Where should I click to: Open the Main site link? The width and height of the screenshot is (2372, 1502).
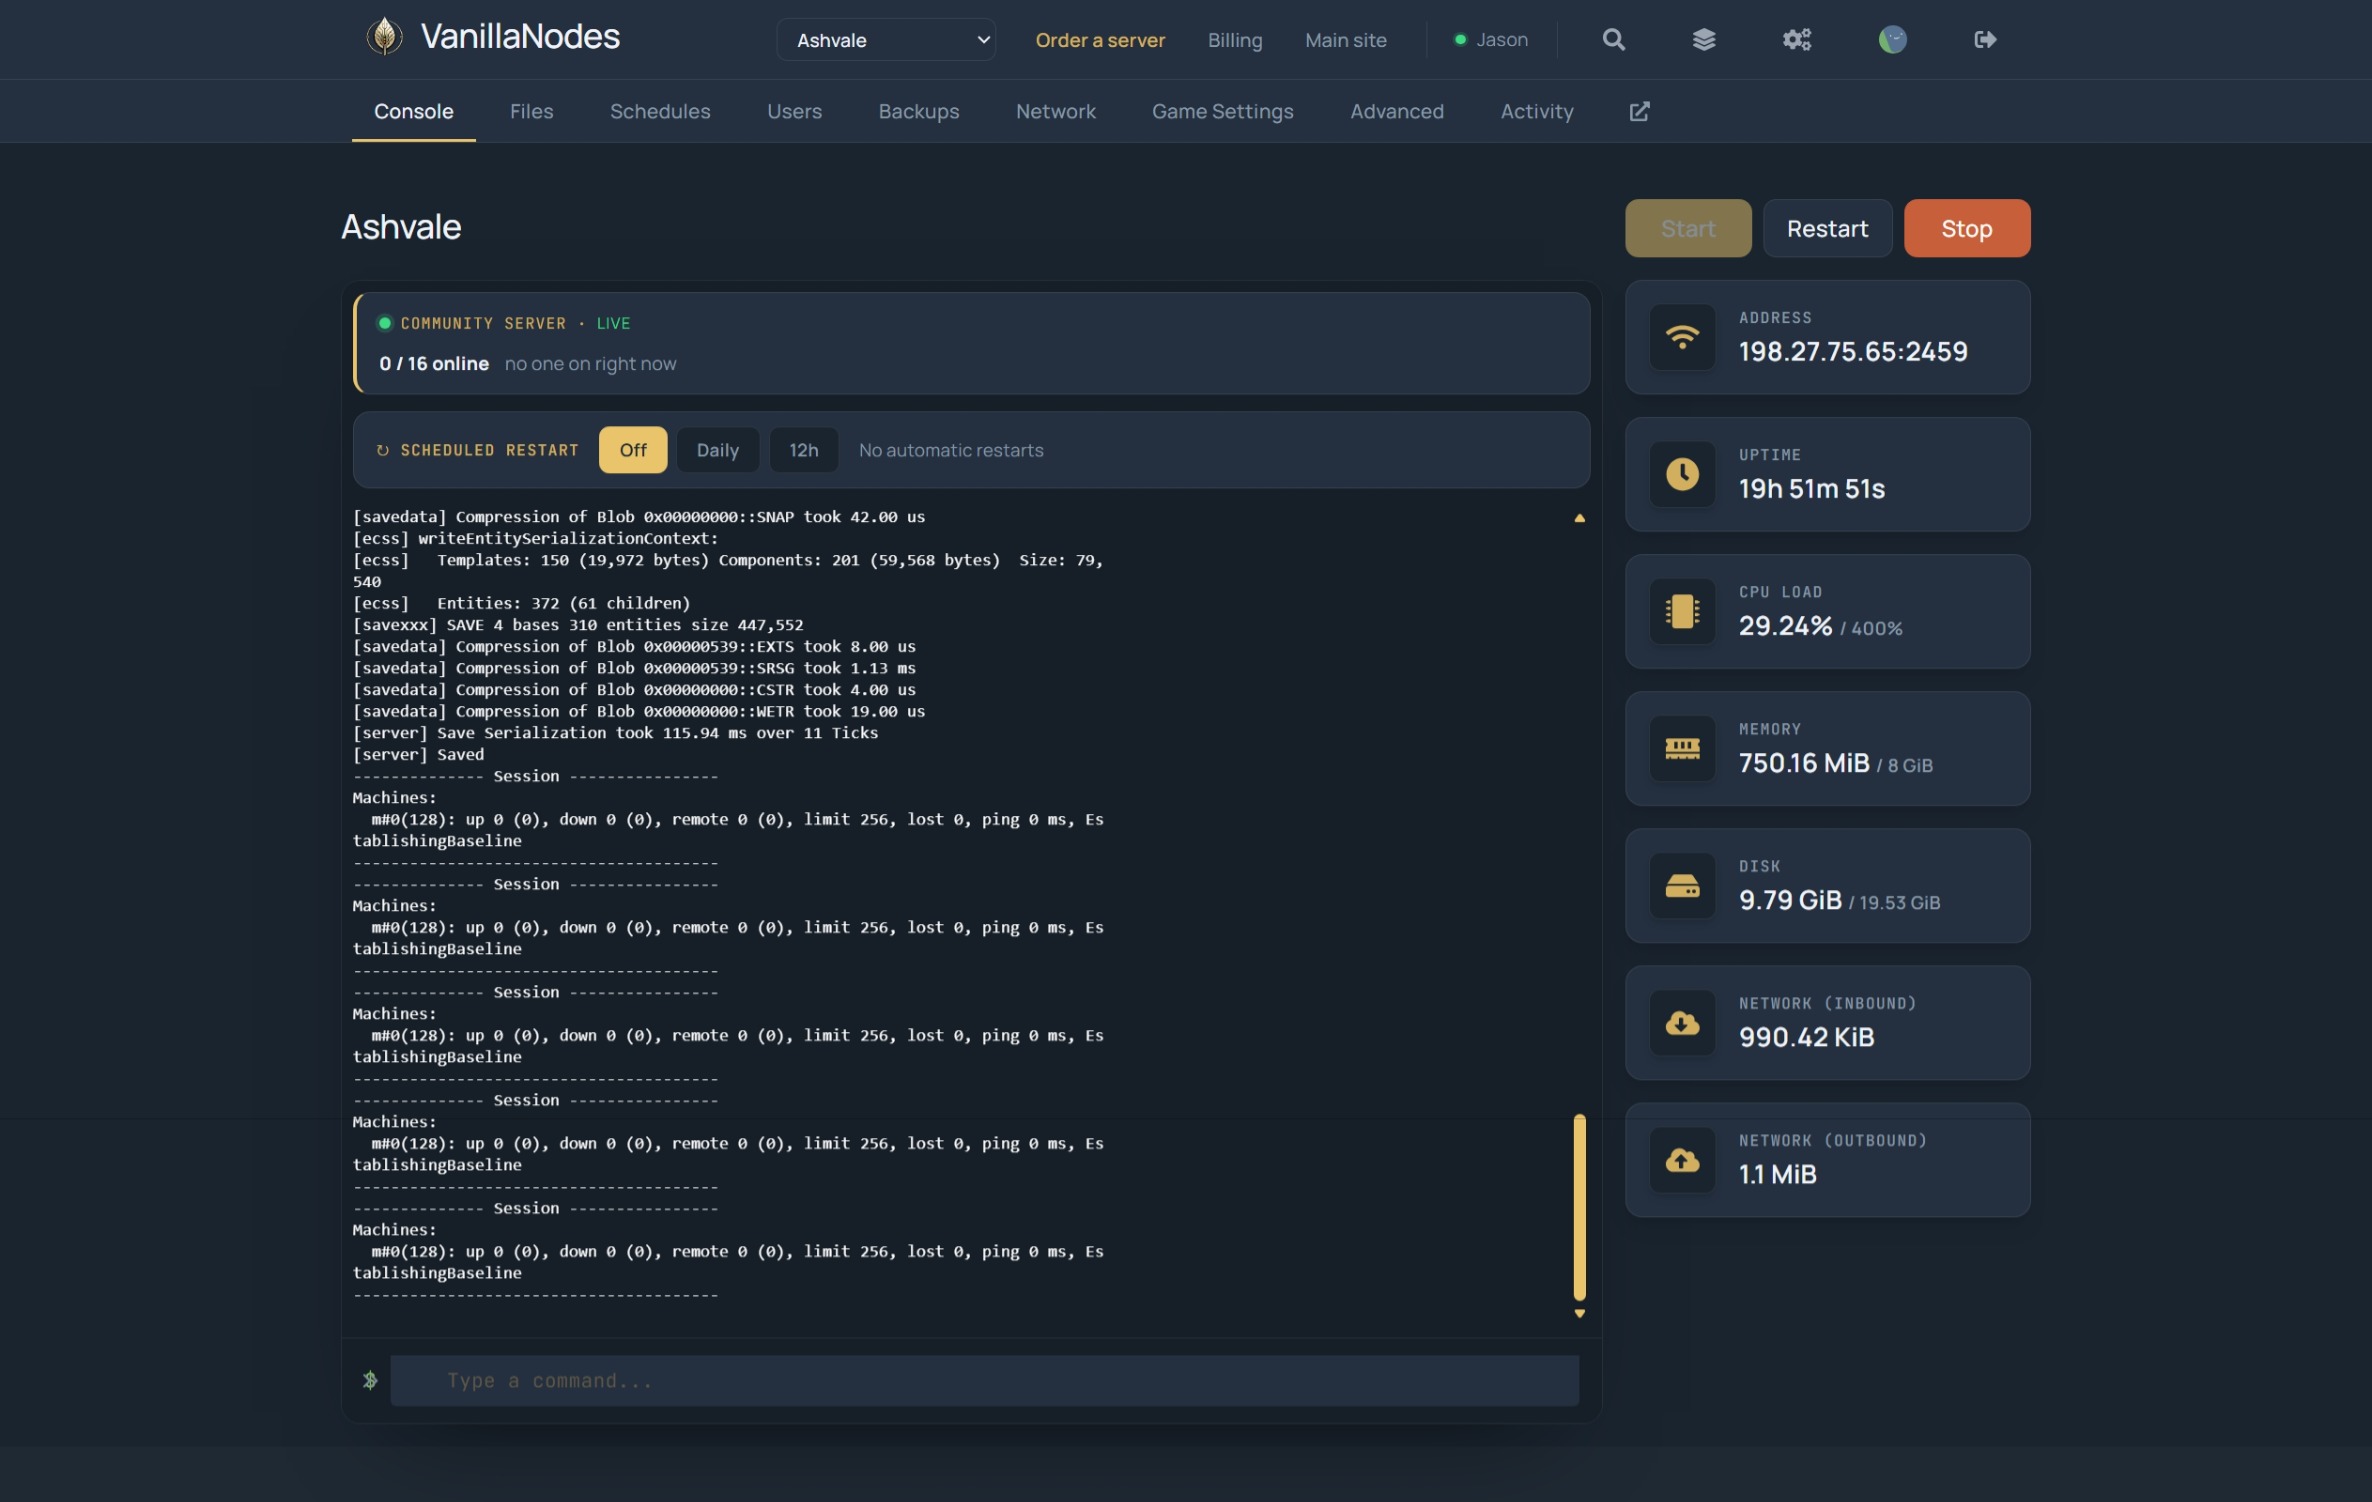[x=1346, y=40]
